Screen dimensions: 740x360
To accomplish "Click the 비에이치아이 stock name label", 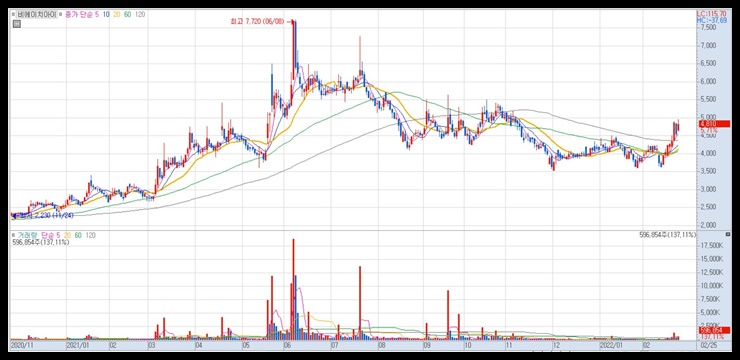I will click(37, 14).
